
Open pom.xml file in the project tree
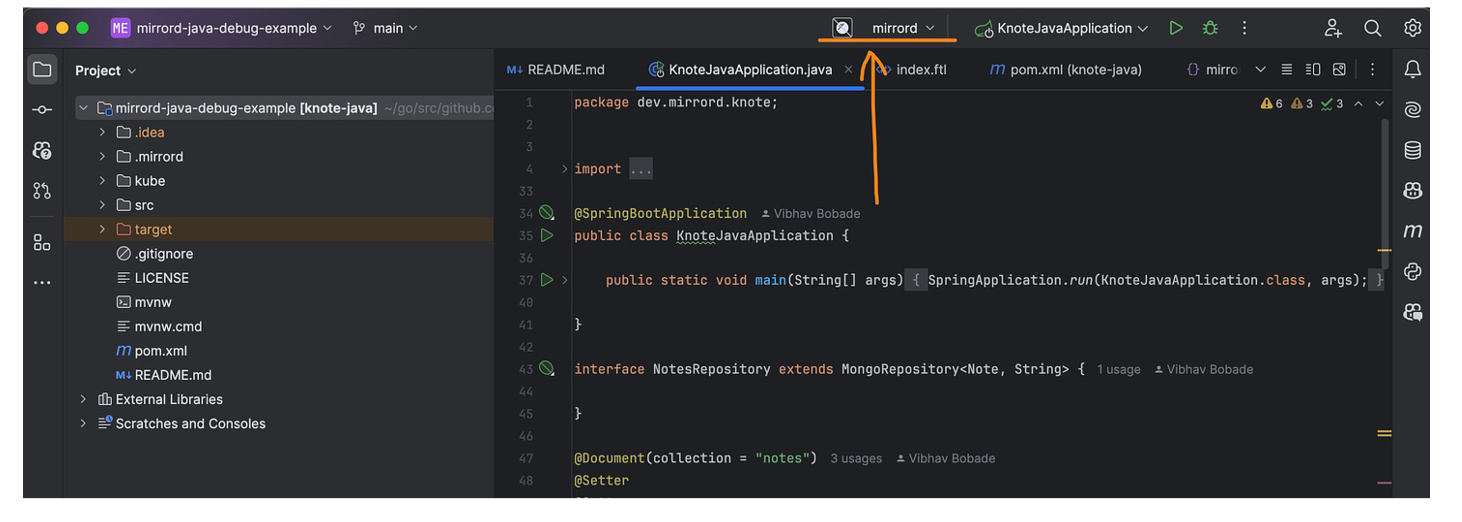[160, 351]
